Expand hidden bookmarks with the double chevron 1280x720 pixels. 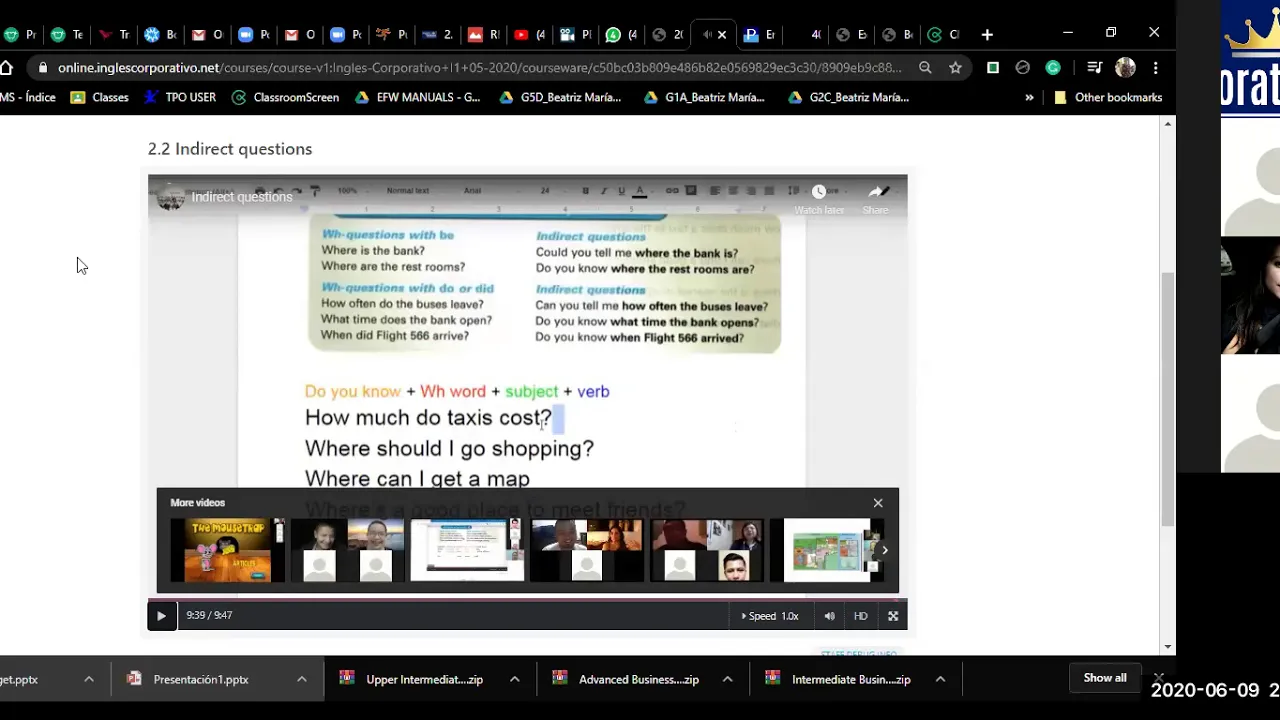(1029, 98)
